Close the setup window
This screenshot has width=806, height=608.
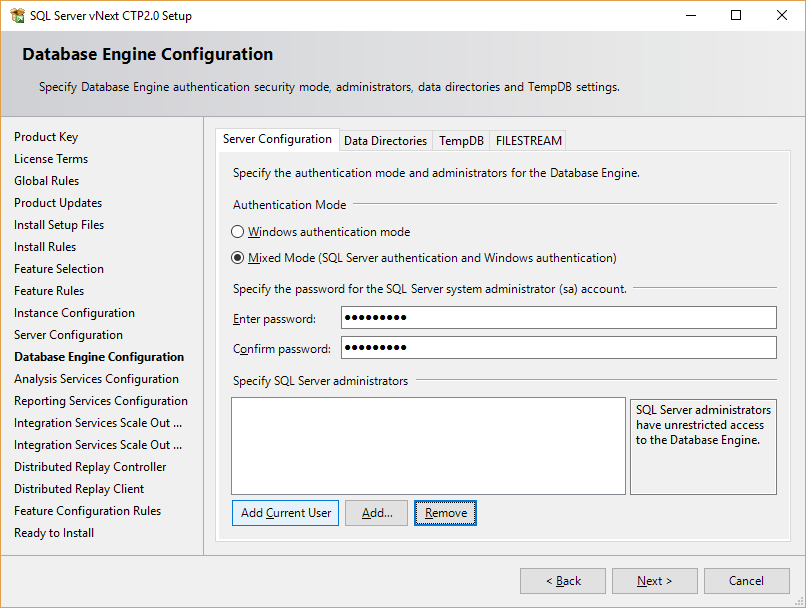tap(781, 15)
